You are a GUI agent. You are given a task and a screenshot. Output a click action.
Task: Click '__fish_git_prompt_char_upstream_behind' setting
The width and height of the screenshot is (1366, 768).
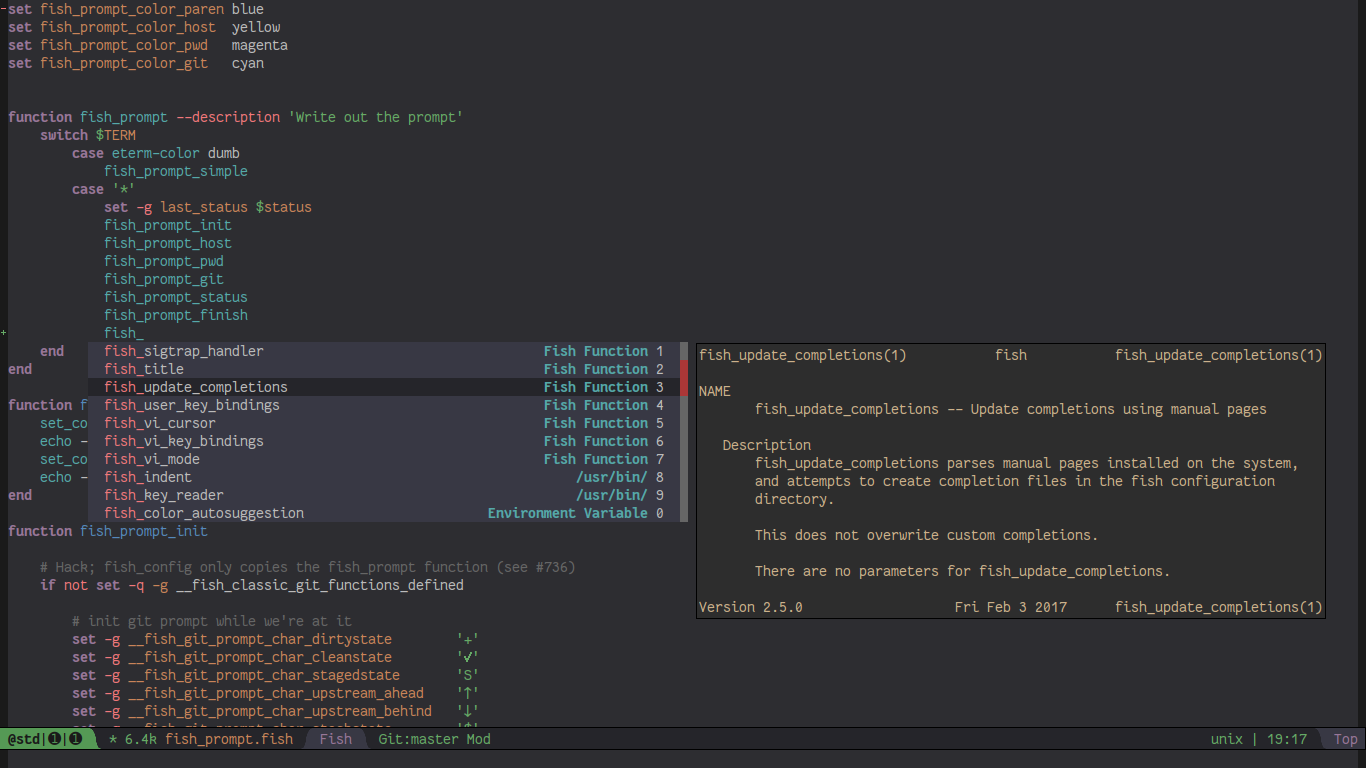[280, 711]
